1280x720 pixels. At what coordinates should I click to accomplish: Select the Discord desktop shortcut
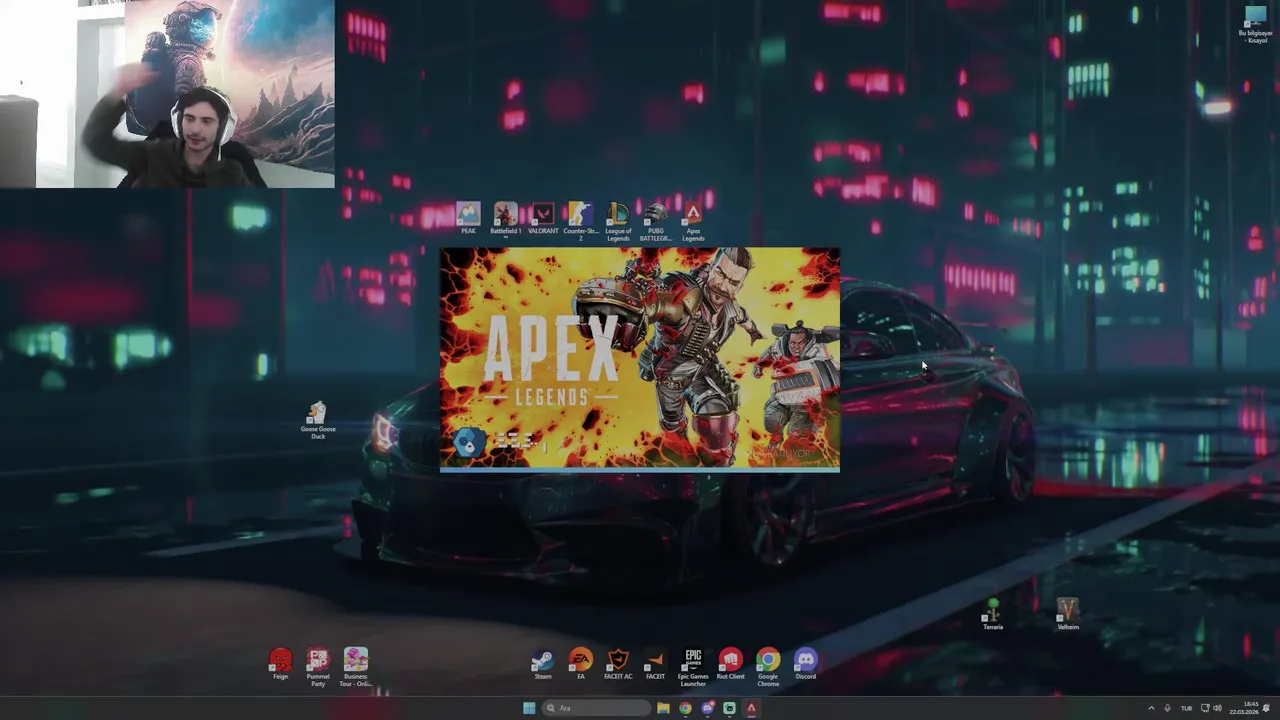805,664
